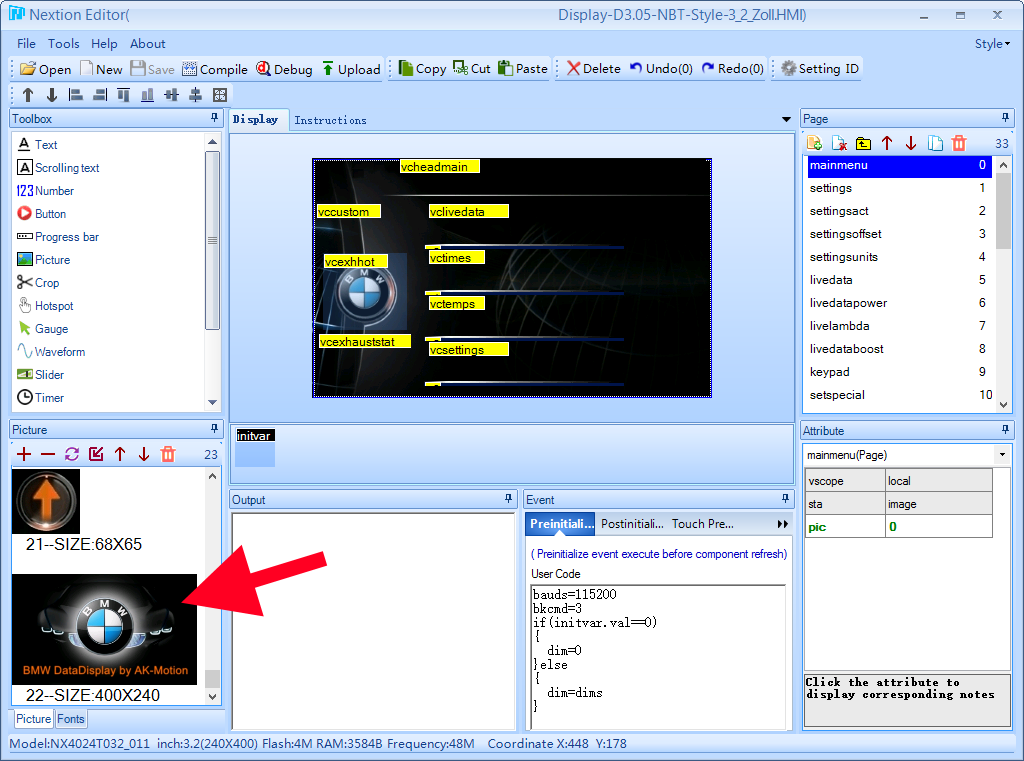Select the BMW DataDisplay picture thumbnail
1024x761 pixels.
[104, 628]
